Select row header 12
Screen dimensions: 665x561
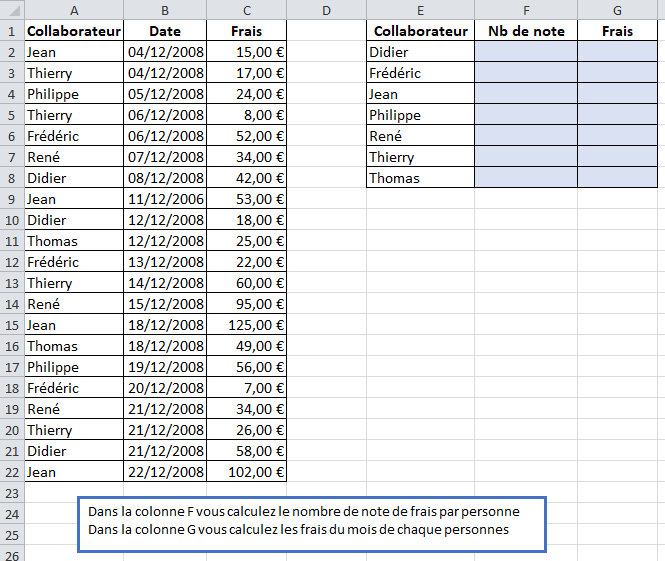click(11, 262)
